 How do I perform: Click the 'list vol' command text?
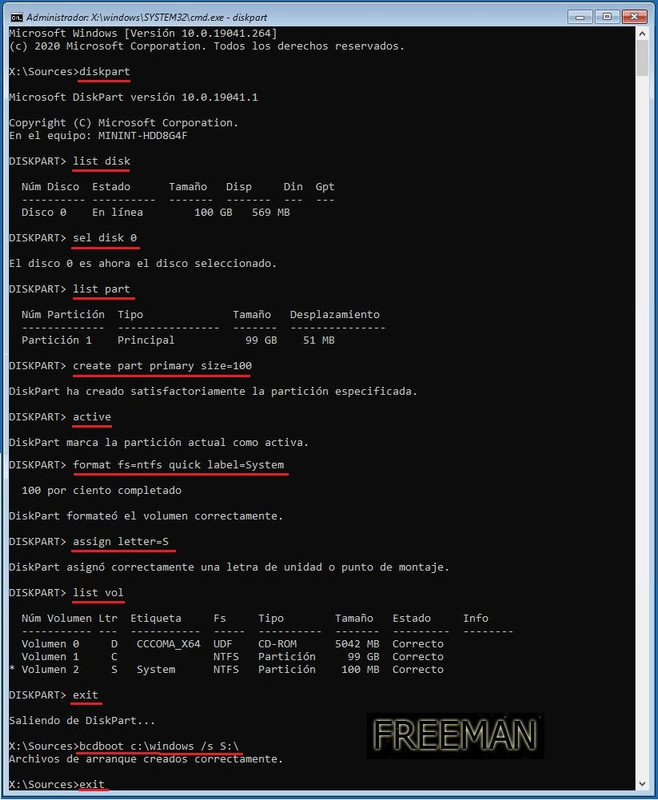point(98,592)
